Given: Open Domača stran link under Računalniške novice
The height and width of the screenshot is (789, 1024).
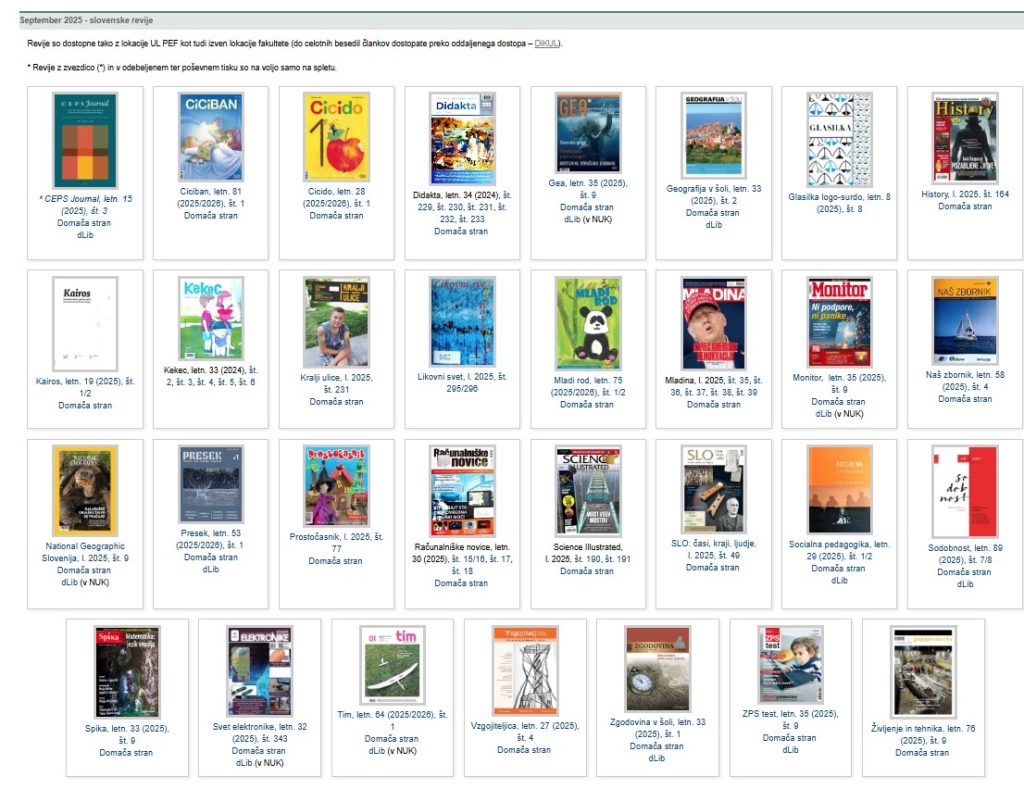Looking at the screenshot, I should click(x=461, y=583).
